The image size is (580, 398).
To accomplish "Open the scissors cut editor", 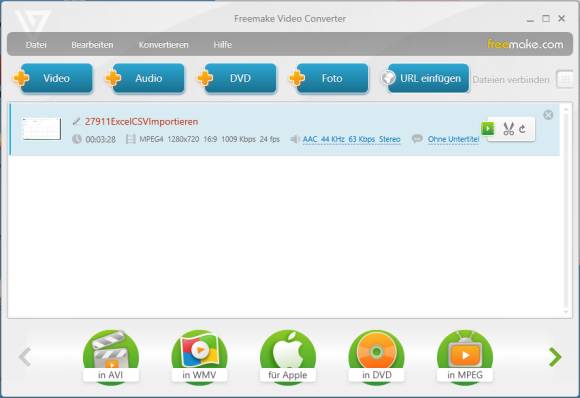I will (509, 129).
